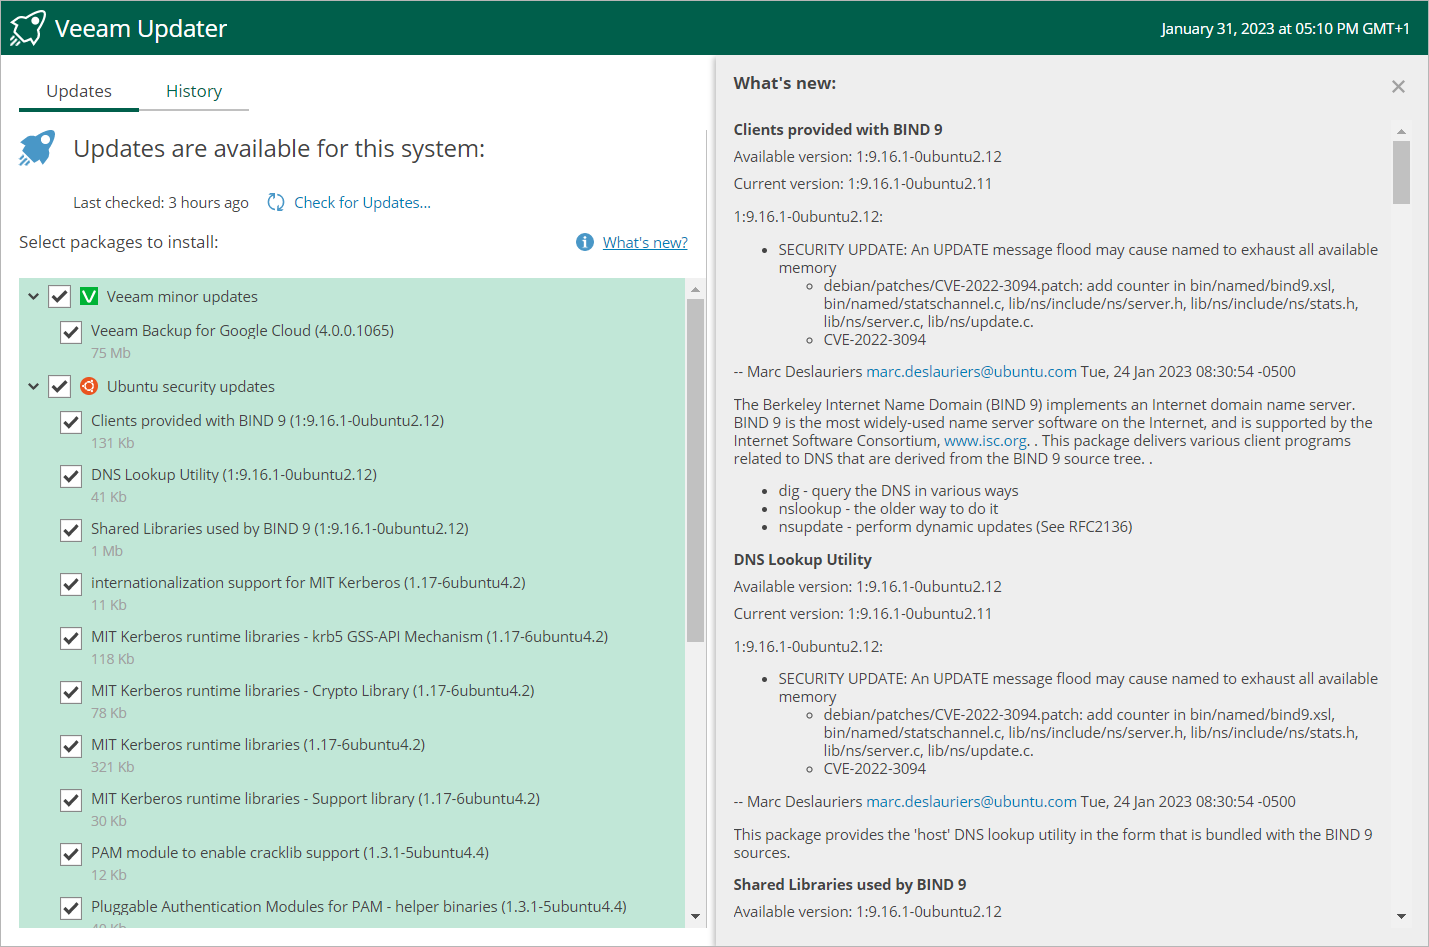This screenshot has width=1429, height=947.
Task: Switch to the Updates tab
Action: pos(79,91)
